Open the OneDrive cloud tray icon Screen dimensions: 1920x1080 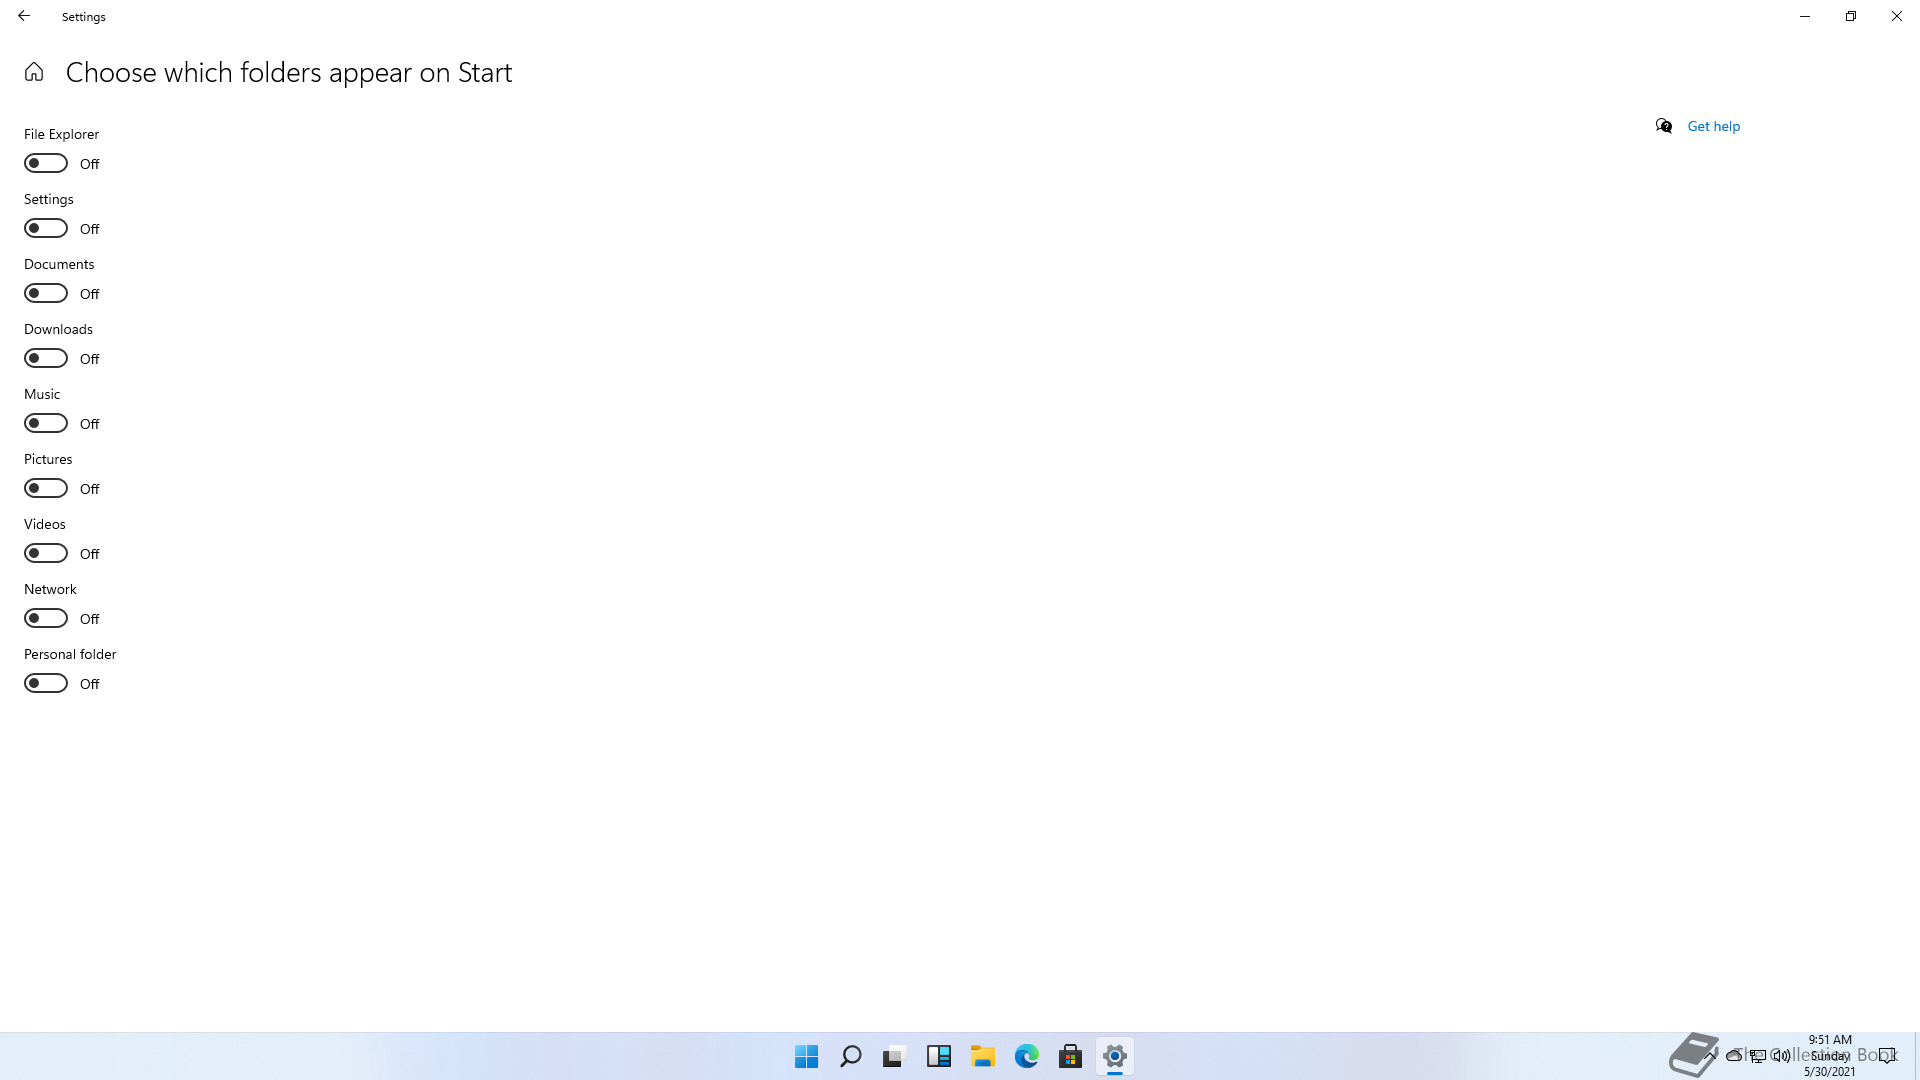pos(1734,1055)
